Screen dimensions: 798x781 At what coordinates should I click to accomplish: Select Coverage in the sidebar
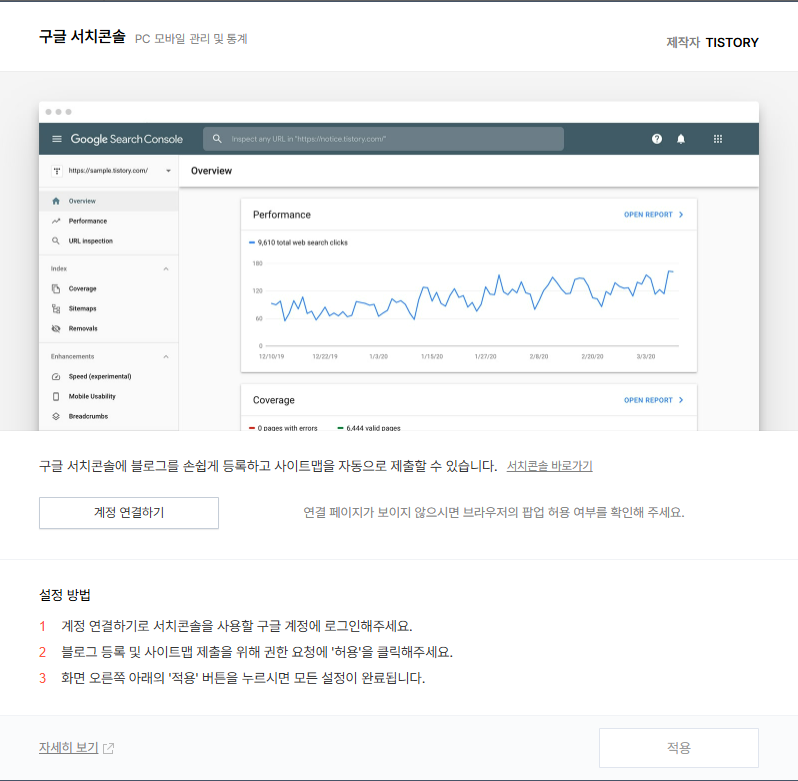82,288
